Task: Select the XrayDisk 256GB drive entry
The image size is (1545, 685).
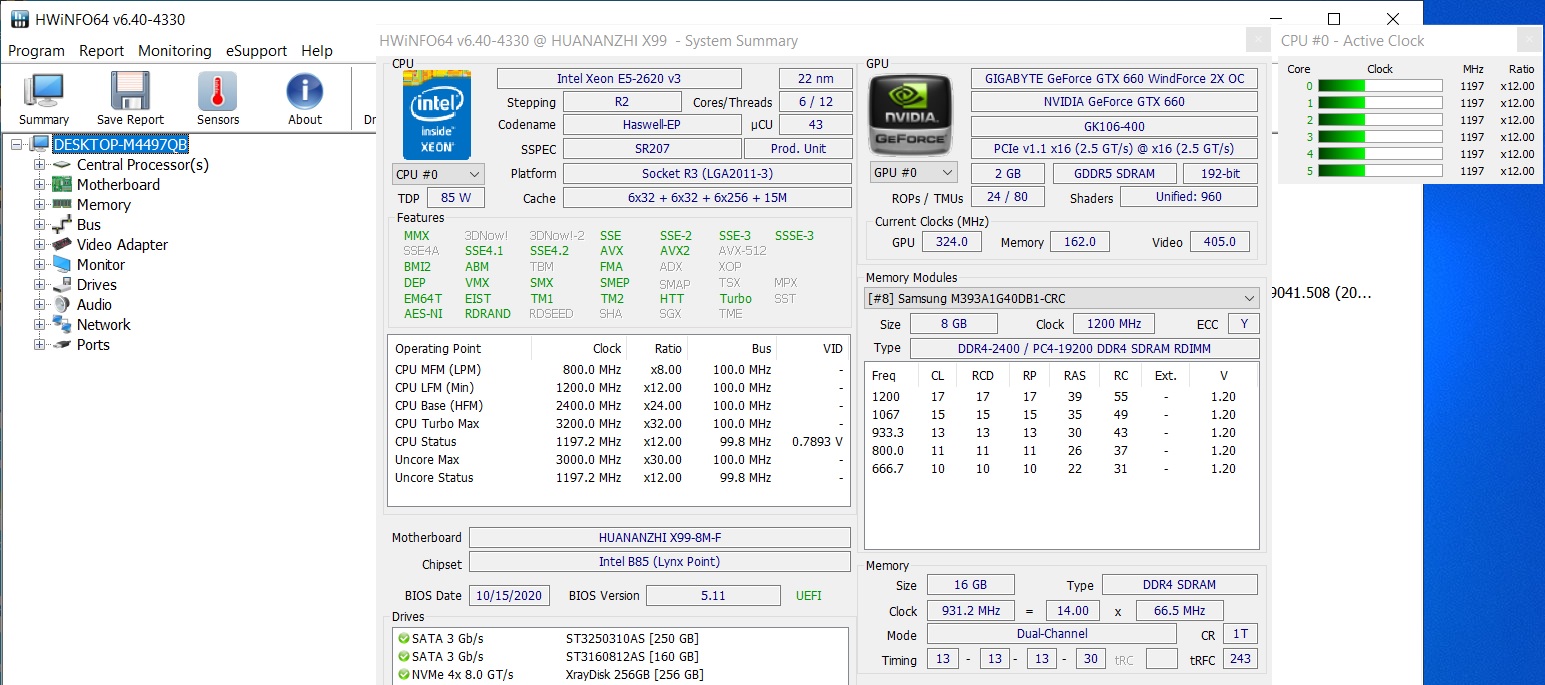Action: (621, 675)
